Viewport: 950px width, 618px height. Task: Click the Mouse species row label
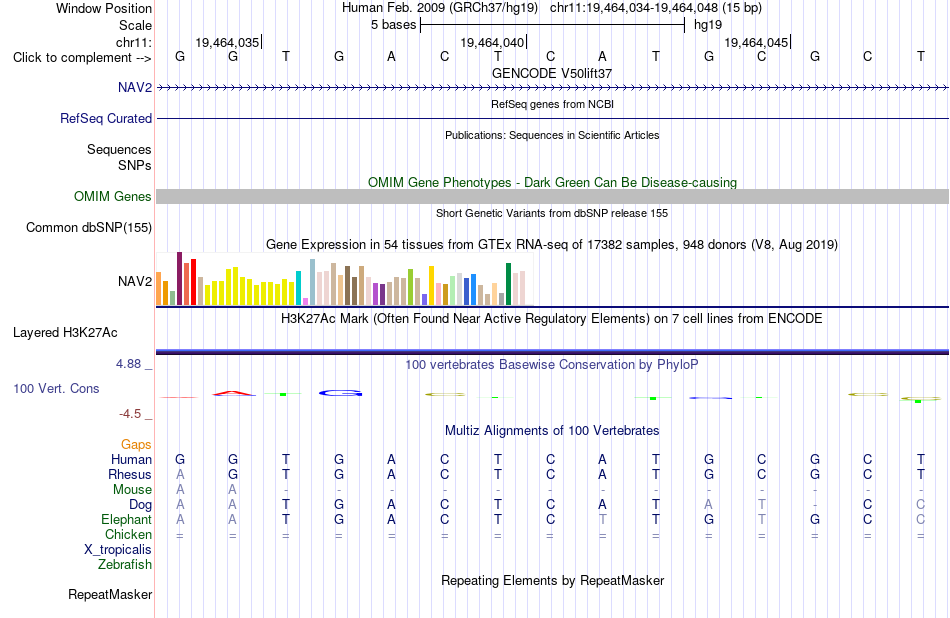pyautogui.click(x=132, y=490)
